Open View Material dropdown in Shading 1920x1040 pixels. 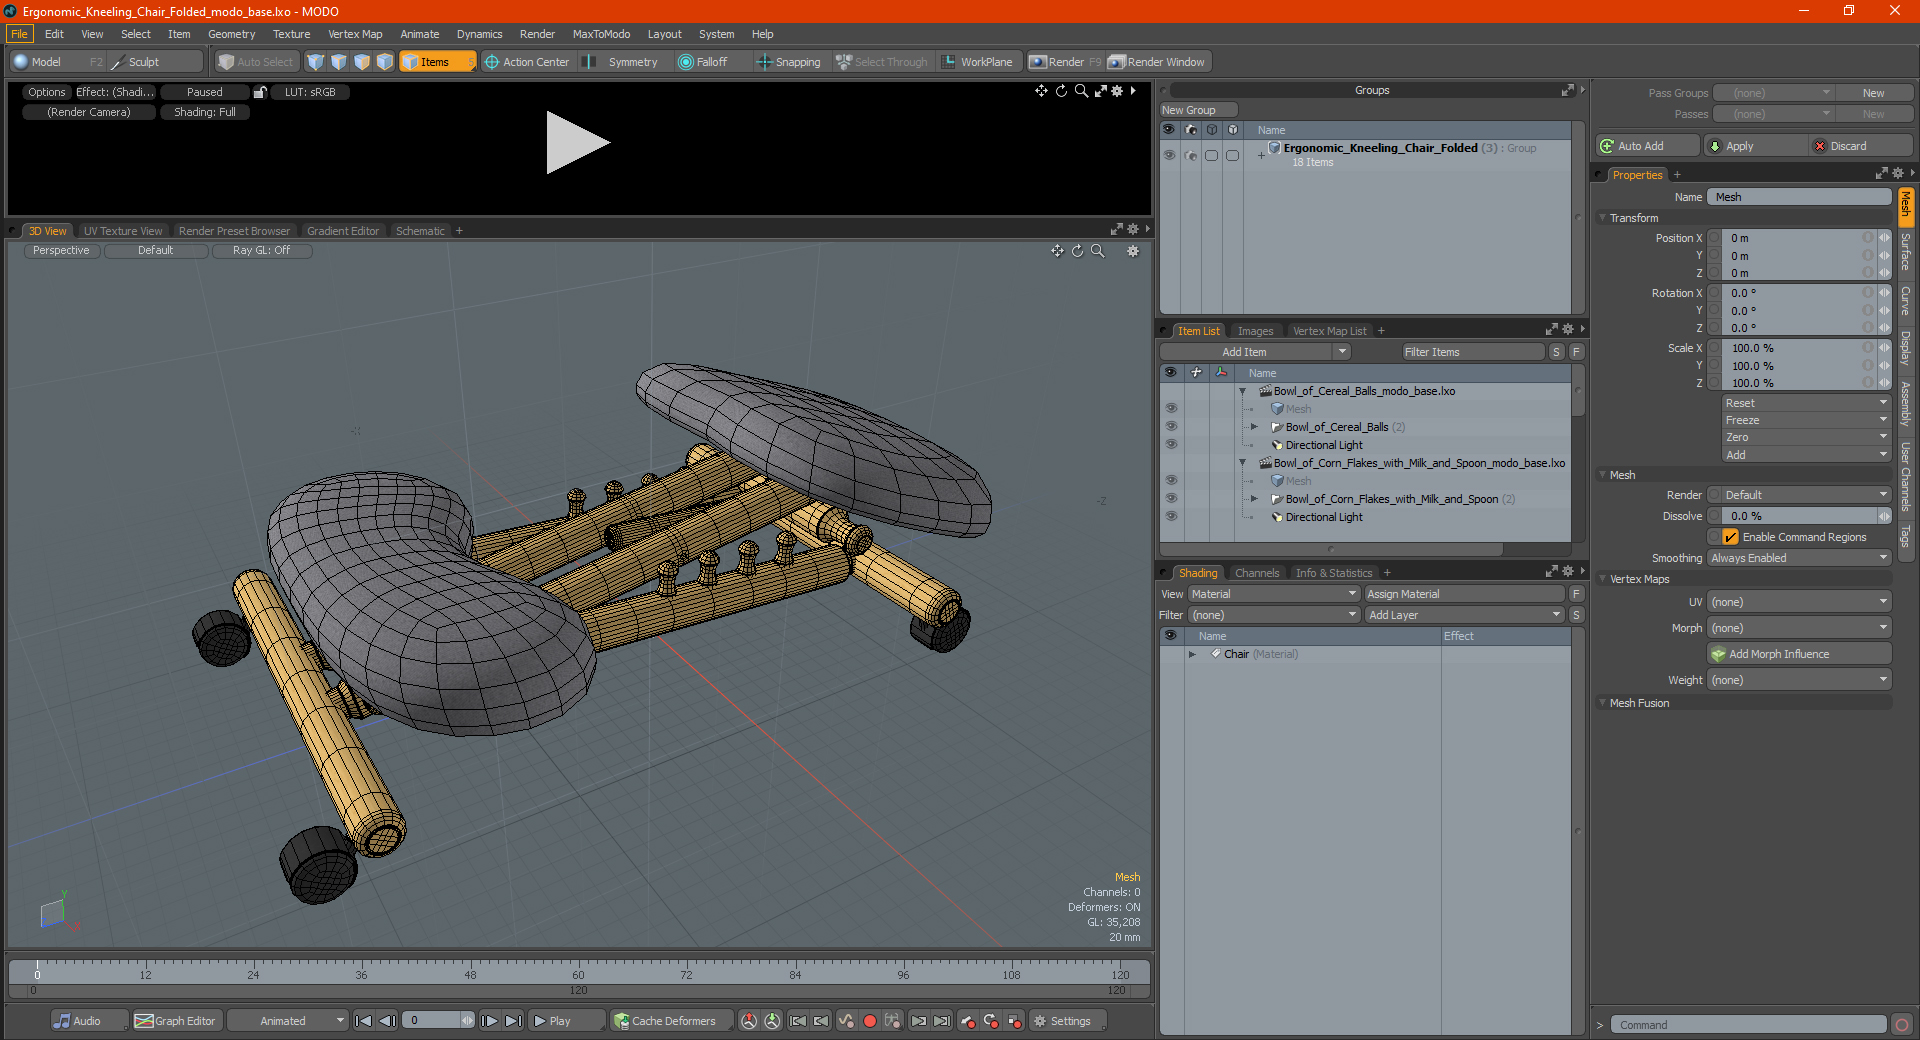pos(1274,594)
